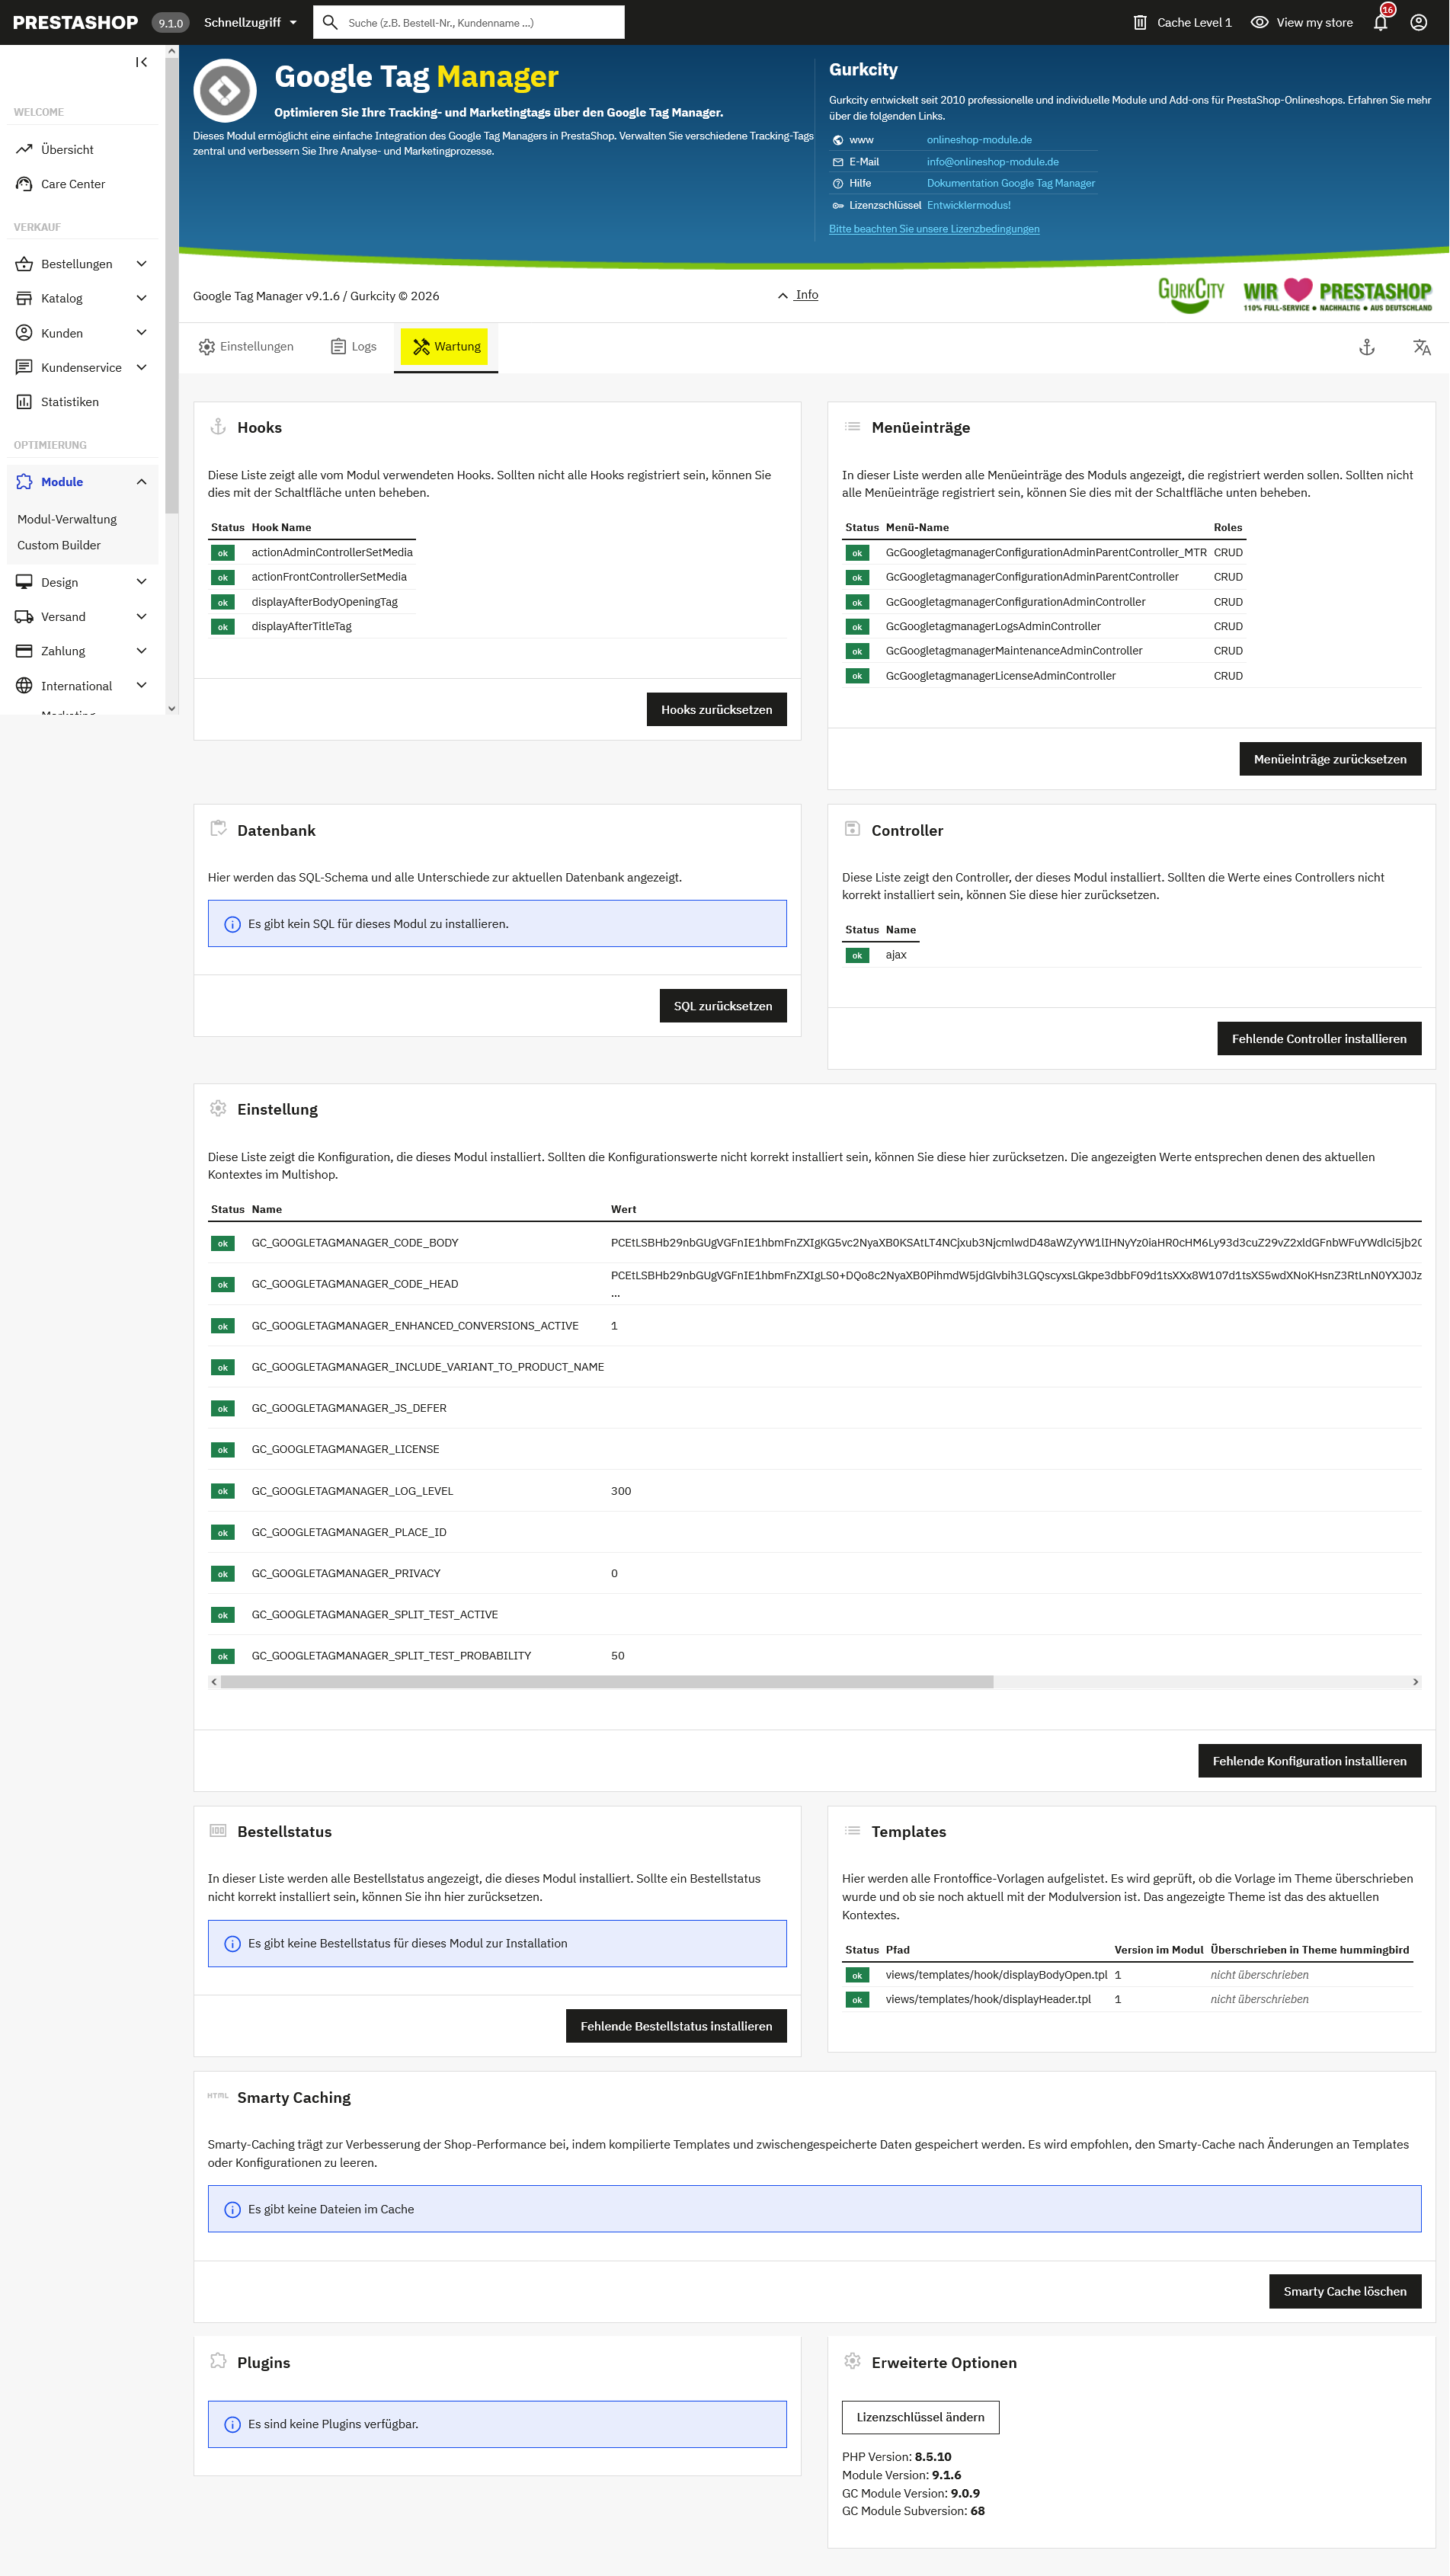Click the anchor hooks icon near the tabs
Image resolution: width=1450 pixels, height=2576 pixels.
(1367, 347)
